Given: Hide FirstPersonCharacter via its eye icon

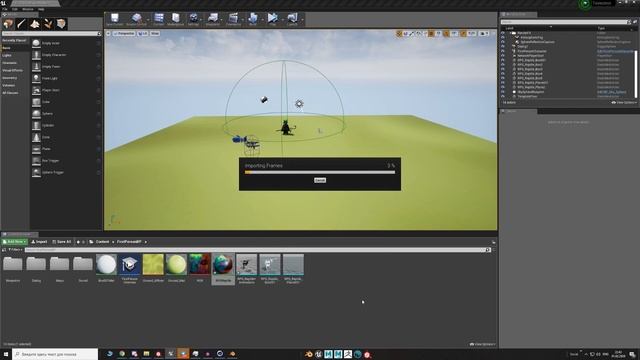Looking at the screenshot, I should pyautogui.click(x=503, y=51).
